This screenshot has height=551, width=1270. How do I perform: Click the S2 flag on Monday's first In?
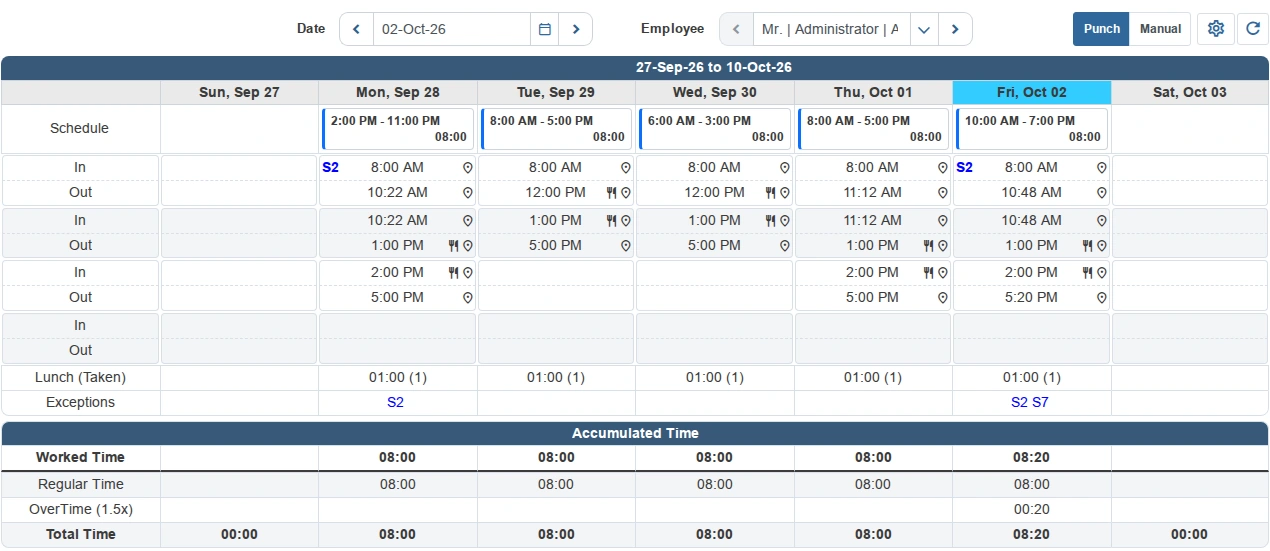[x=330, y=167]
